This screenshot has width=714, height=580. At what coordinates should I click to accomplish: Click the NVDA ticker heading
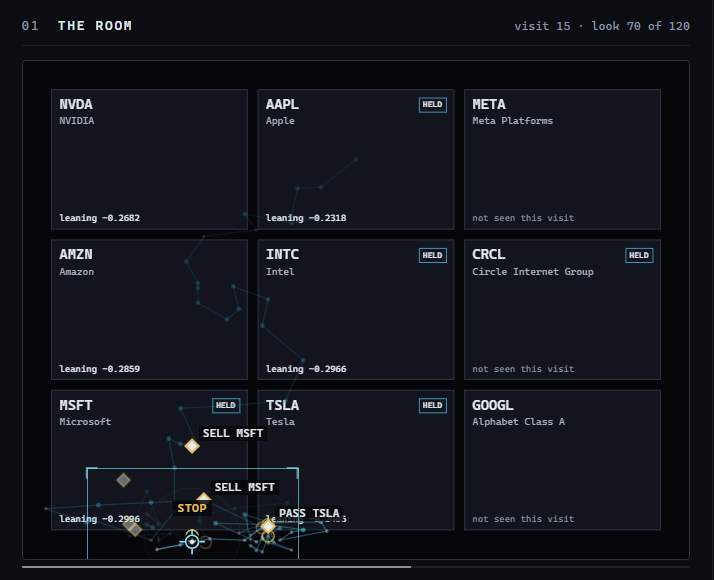76,104
